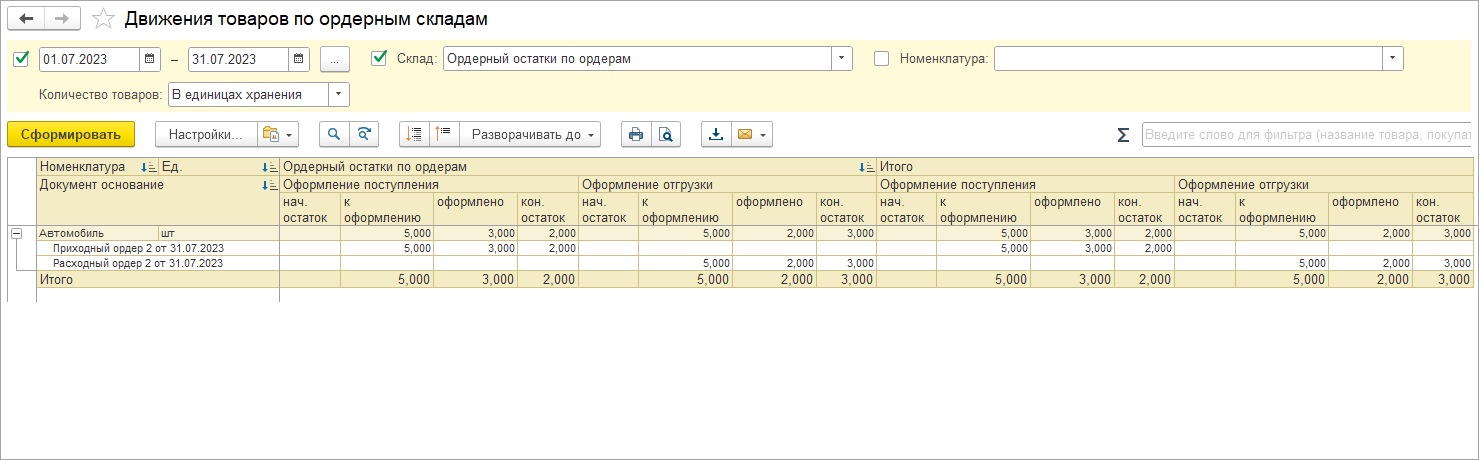This screenshot has height=460, width=1479.
Task: Go back with the left arrow button
Action: click(25, 19)
